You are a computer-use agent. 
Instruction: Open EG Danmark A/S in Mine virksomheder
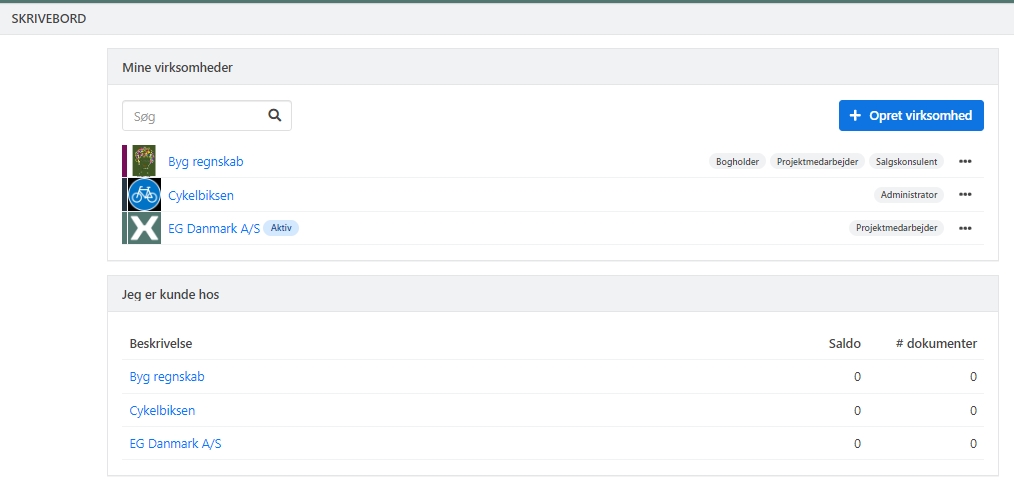tap(213, 228)
